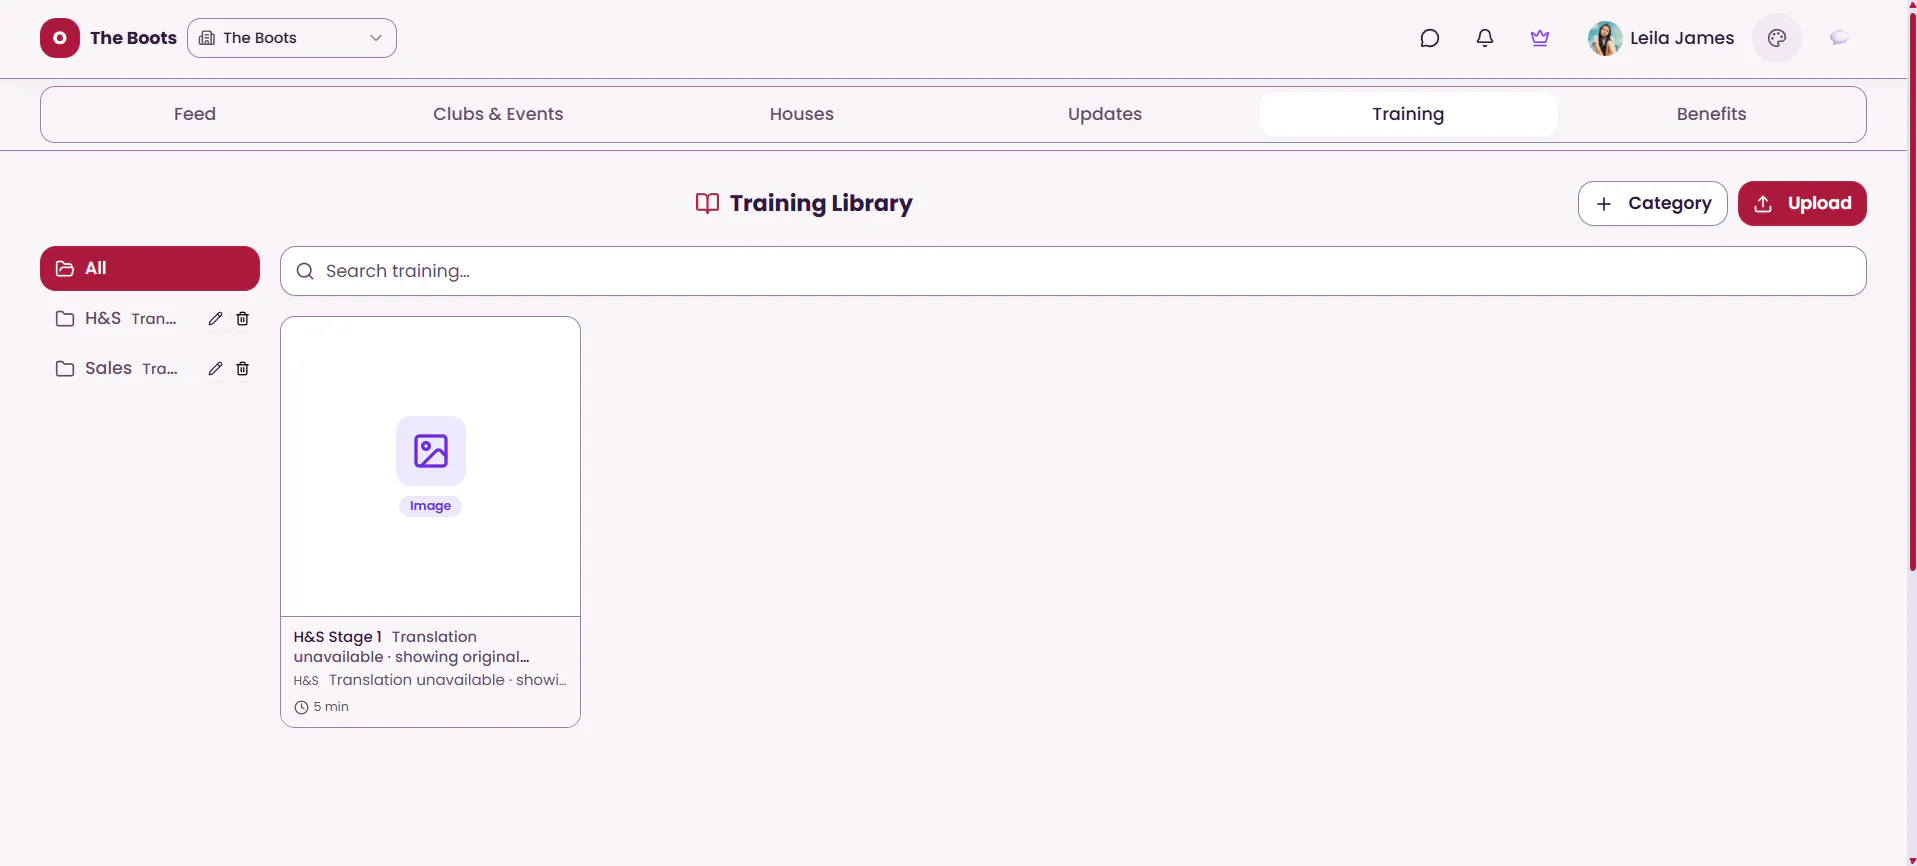Click the speech bubble toggle icon
Viewport: 1917px width, 866px height.
point(1839,38)
